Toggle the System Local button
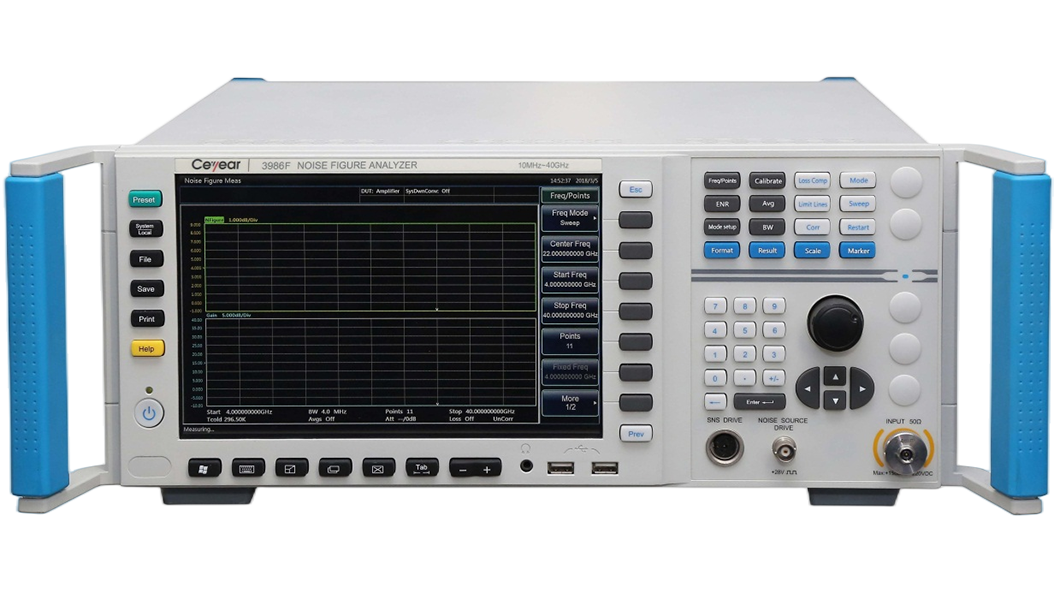 (x=146, y=229)
